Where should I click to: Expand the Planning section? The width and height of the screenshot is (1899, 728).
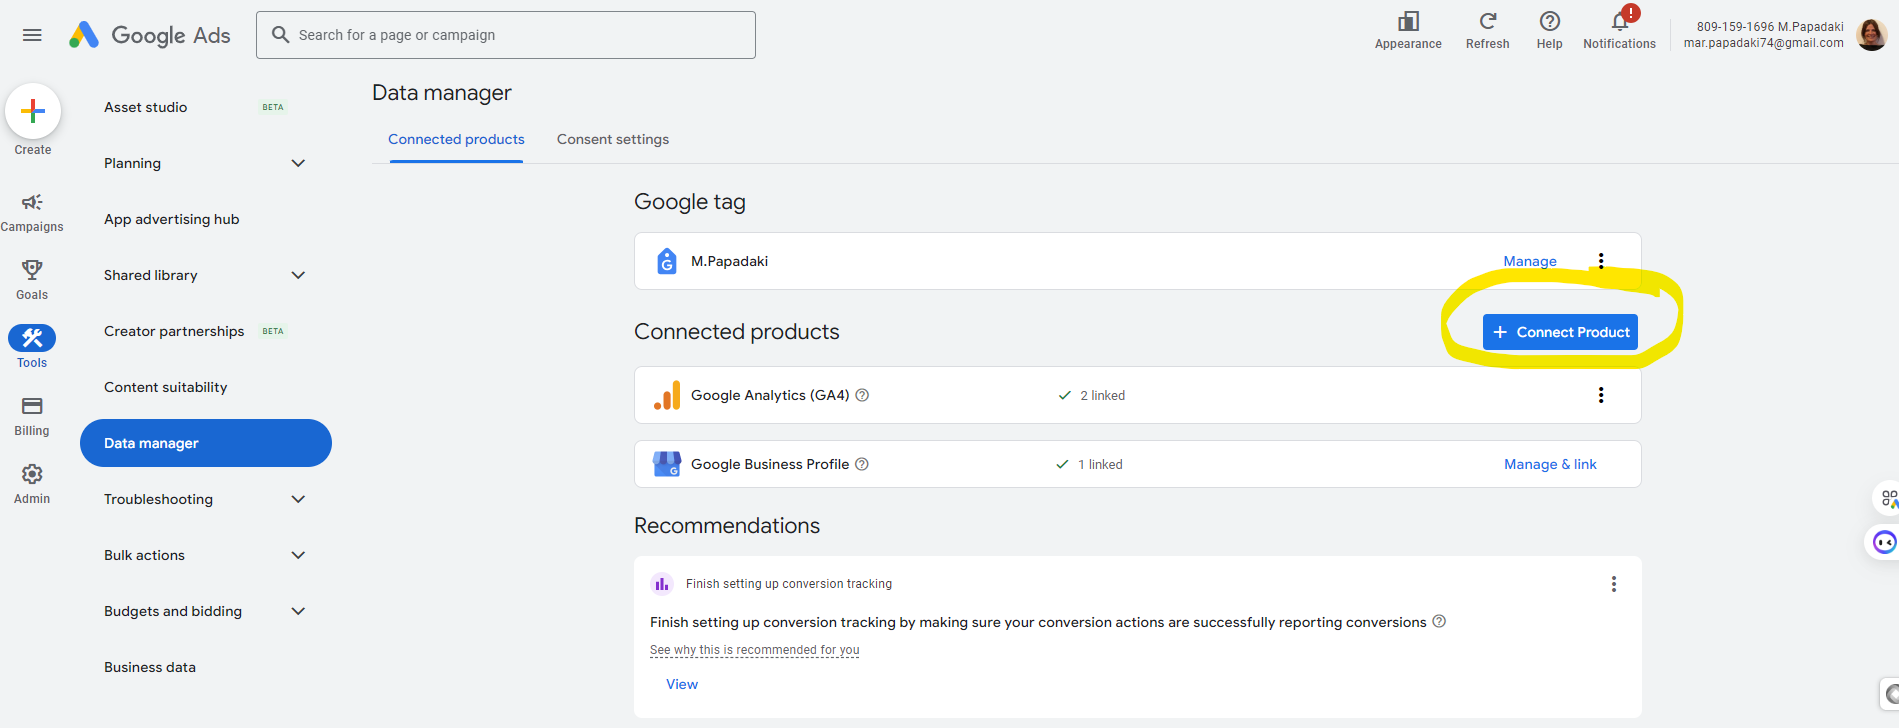[298, 163]
